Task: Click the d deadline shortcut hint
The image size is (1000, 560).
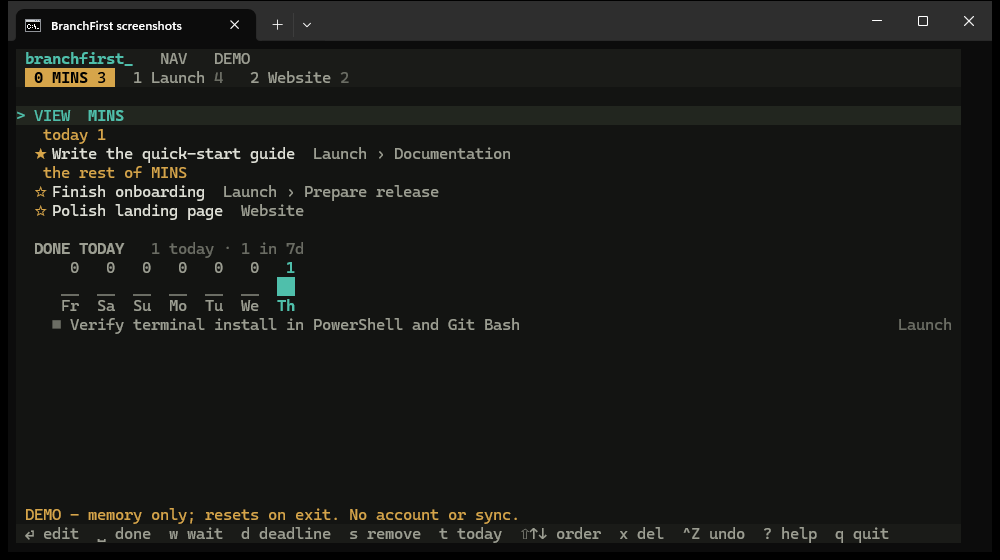Action: point(286,534)
